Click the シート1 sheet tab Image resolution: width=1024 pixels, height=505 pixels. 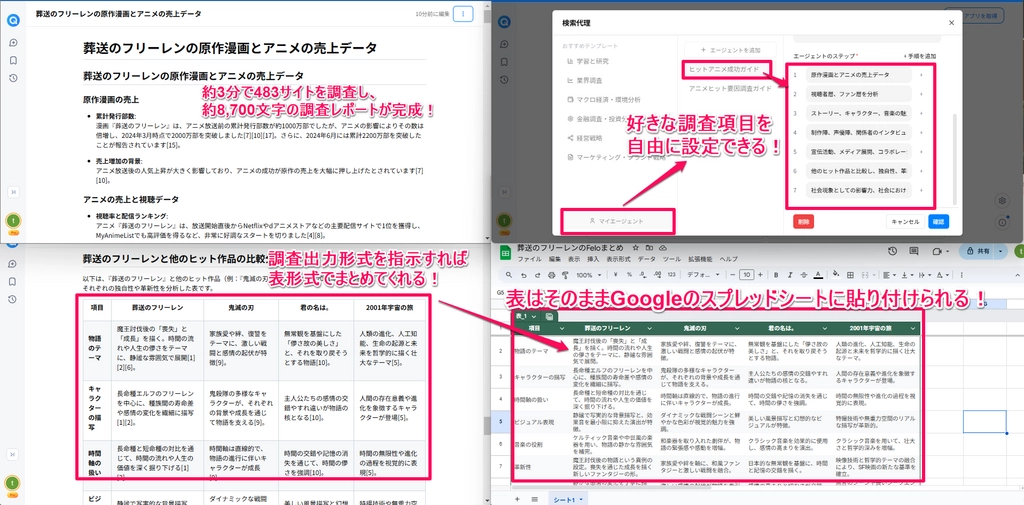coord(568,500)
